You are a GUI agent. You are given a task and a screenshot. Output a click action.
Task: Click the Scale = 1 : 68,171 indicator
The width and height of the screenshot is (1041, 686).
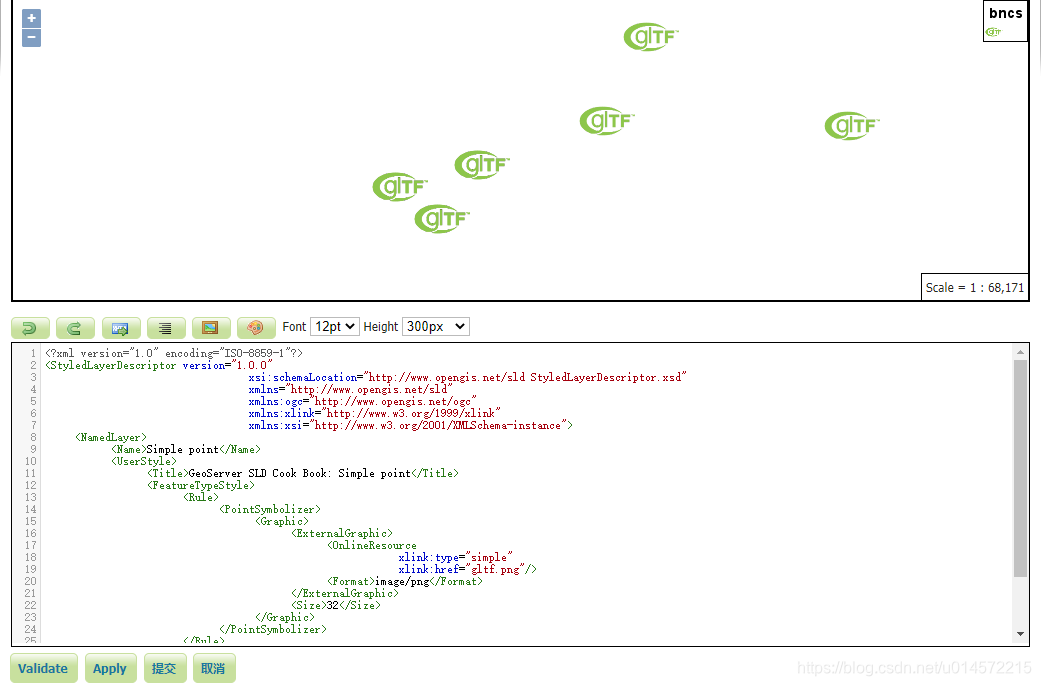tap(975, 288)
